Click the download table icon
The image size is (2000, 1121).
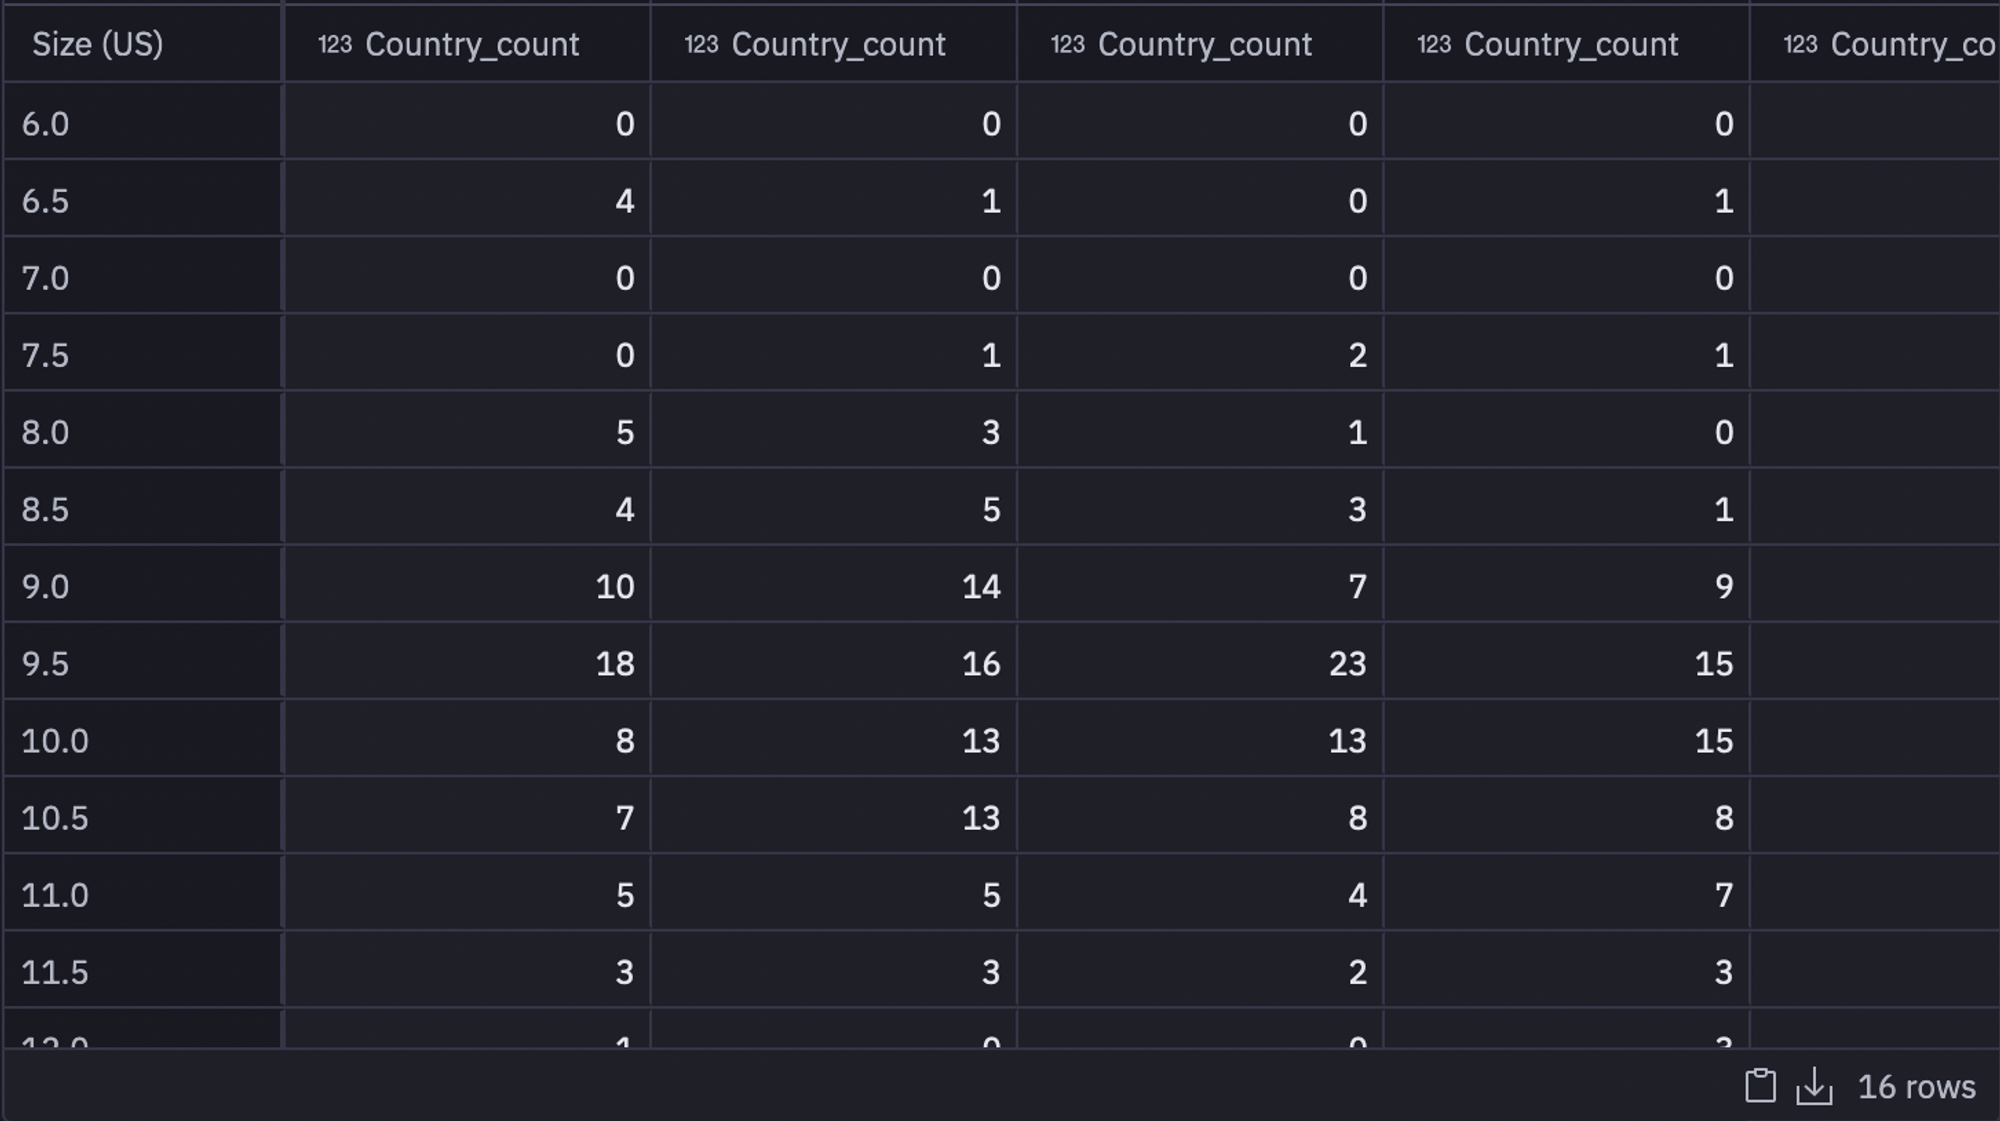click(x=1814, y=1086)
